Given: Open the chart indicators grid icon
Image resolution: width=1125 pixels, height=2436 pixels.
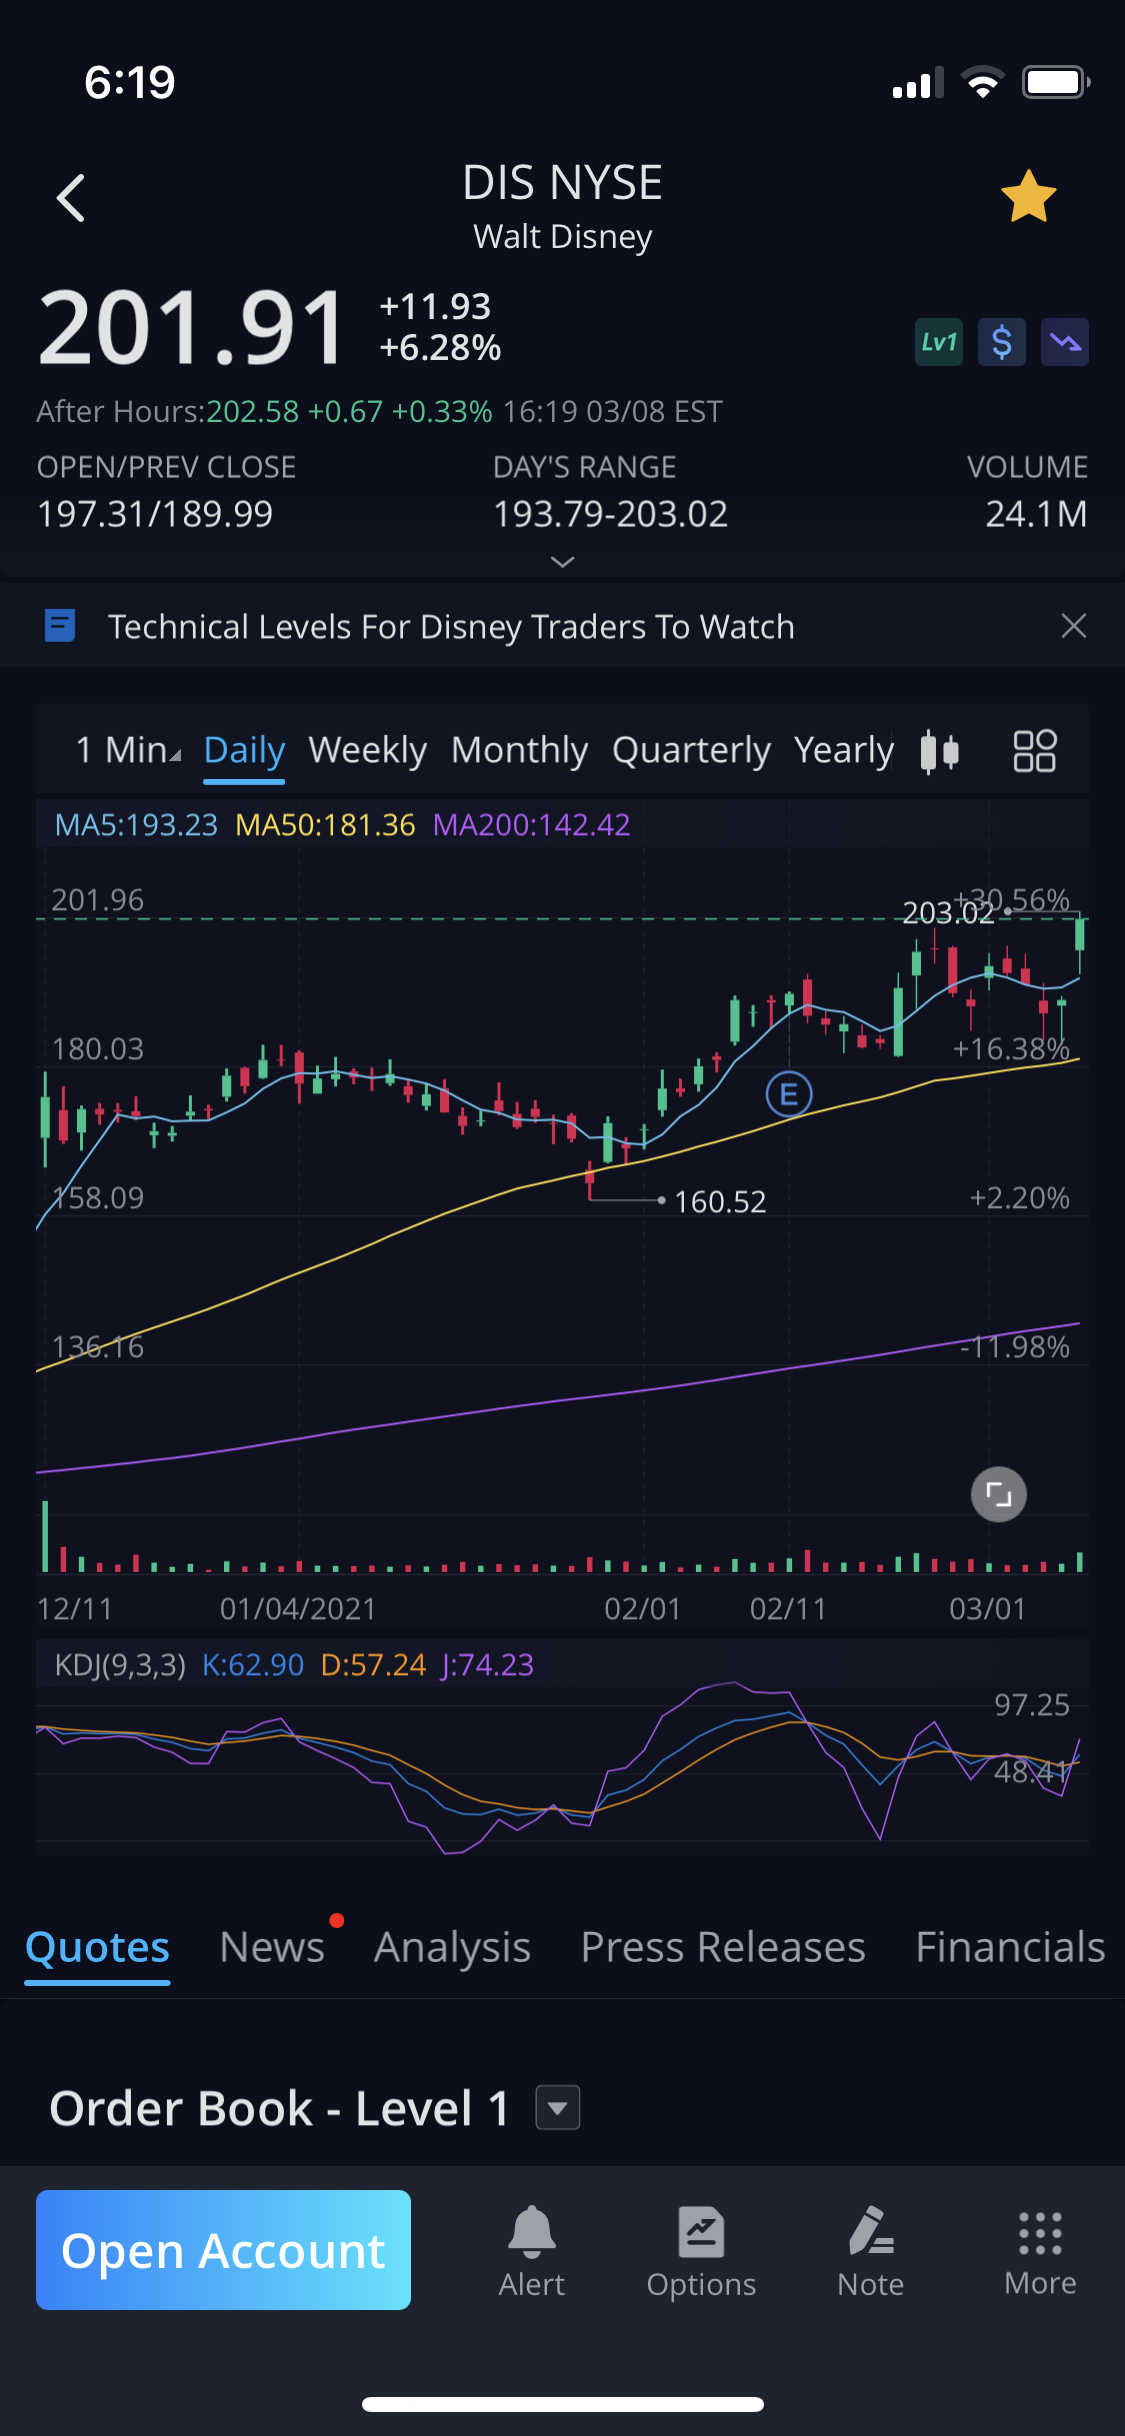Looking at the screenshot, I should click(x=1034, y=751).
